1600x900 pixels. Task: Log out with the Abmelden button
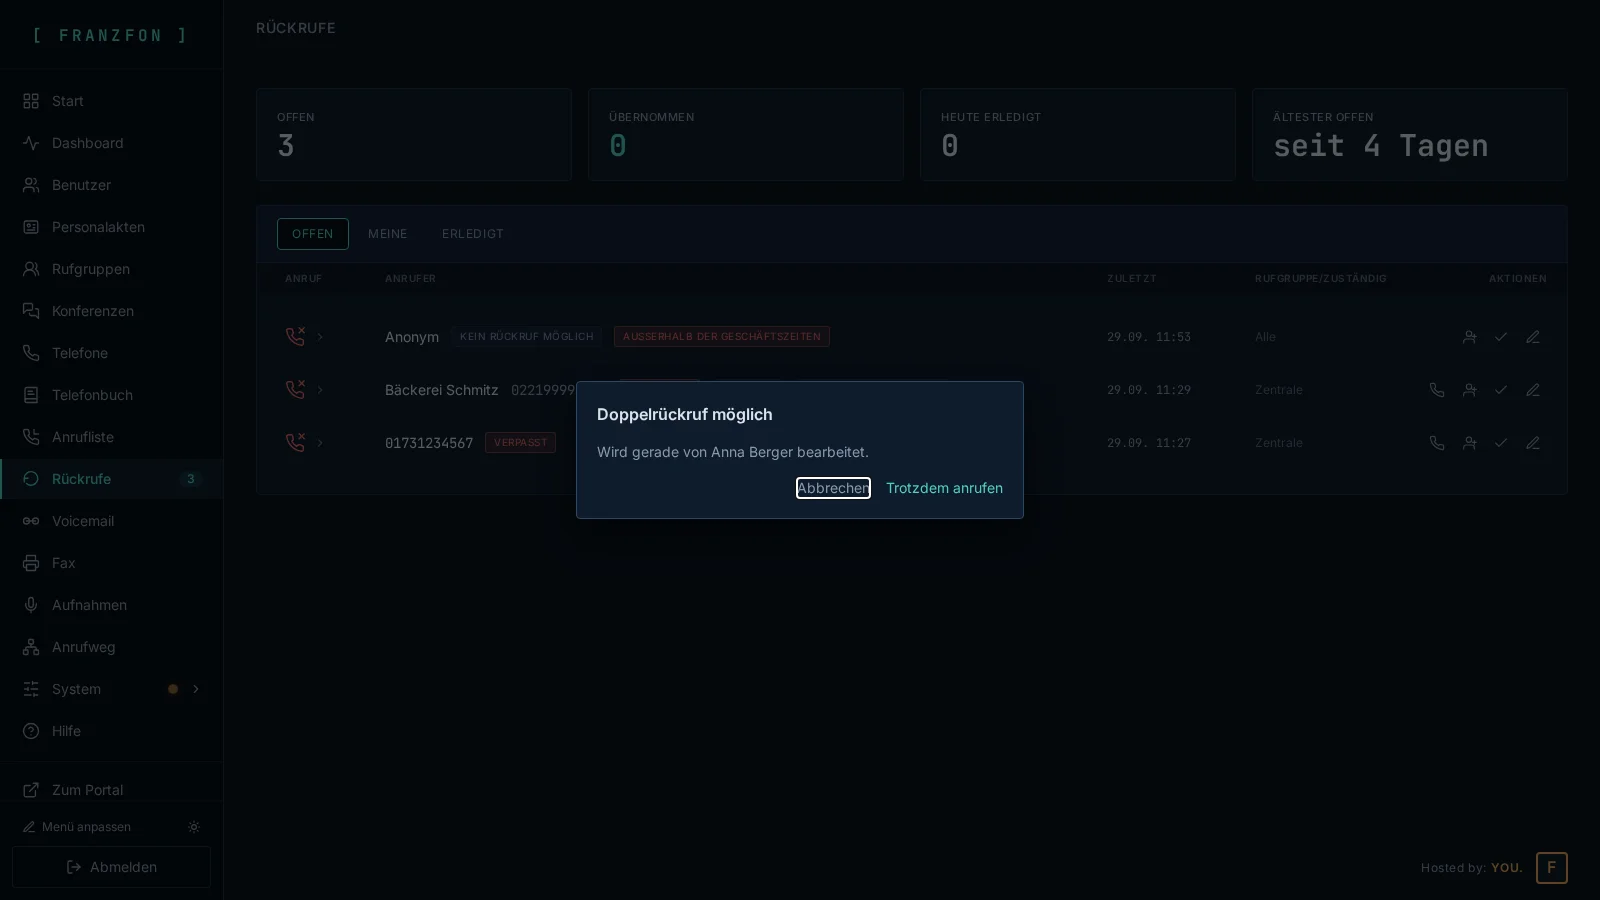tap(111, 867)
